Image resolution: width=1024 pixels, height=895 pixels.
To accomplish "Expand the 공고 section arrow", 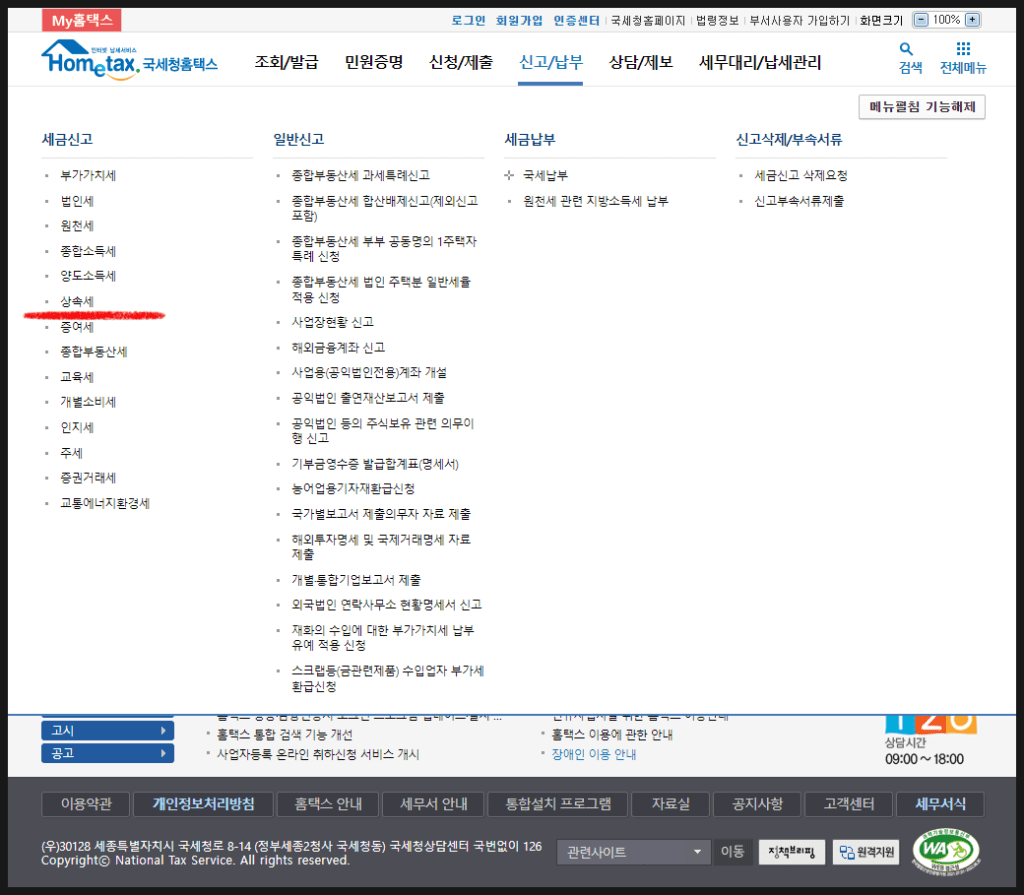I will (x=163, y=753).
